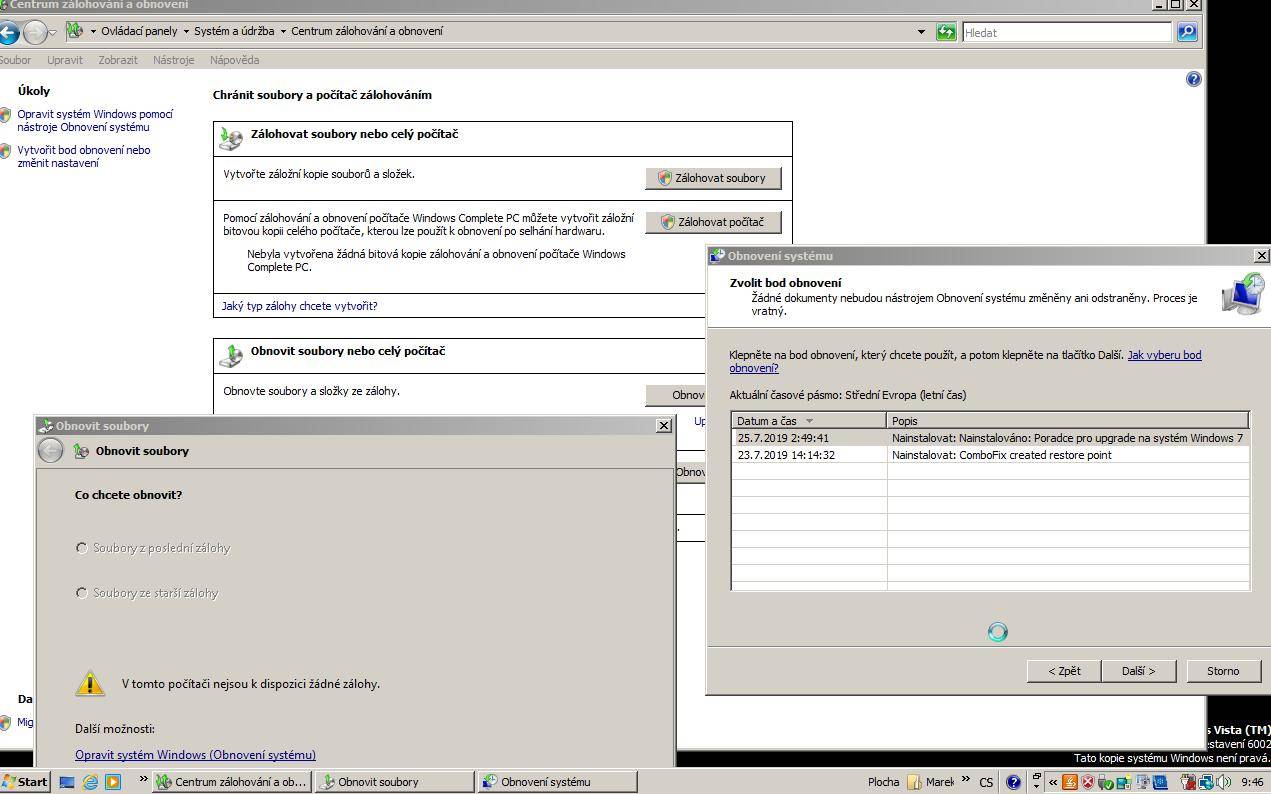The width and height of the screenshot is (1271, 794).
Task: Click the 'Opravit systém Windows pomocí nástroje' task link
Action: coord(95,120)
